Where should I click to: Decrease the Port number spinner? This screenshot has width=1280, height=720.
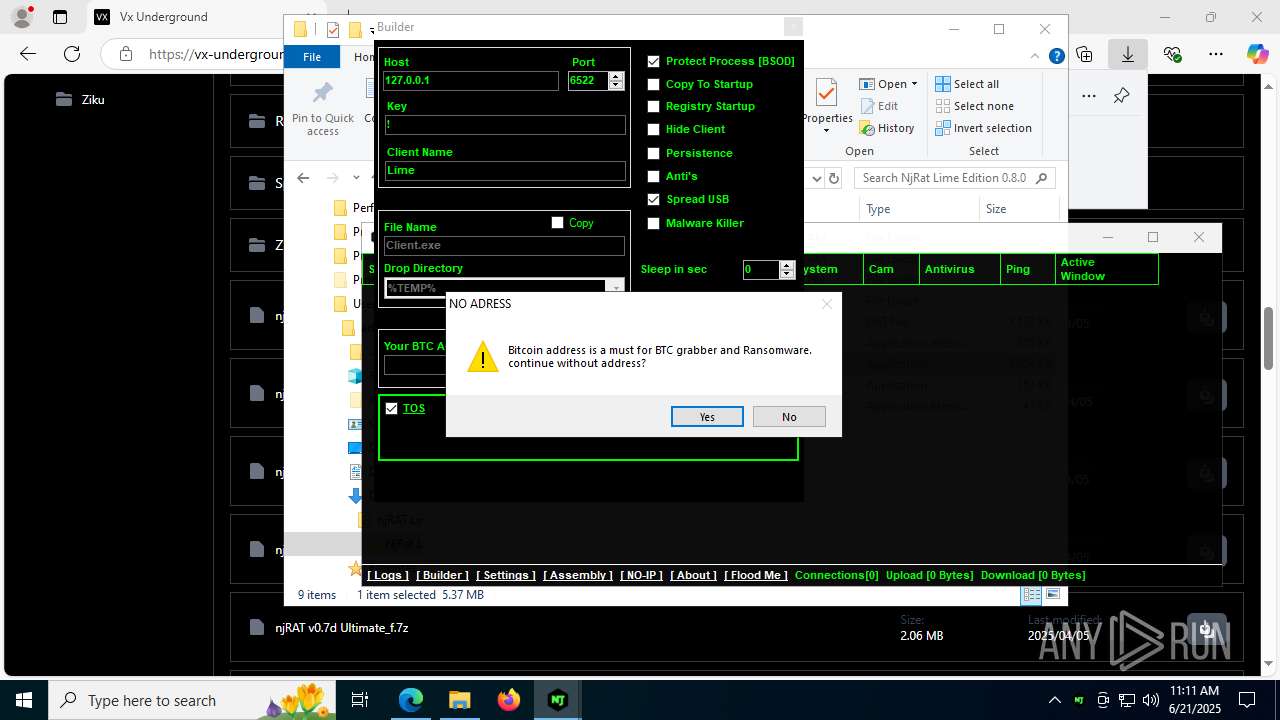tap(616, 86)
